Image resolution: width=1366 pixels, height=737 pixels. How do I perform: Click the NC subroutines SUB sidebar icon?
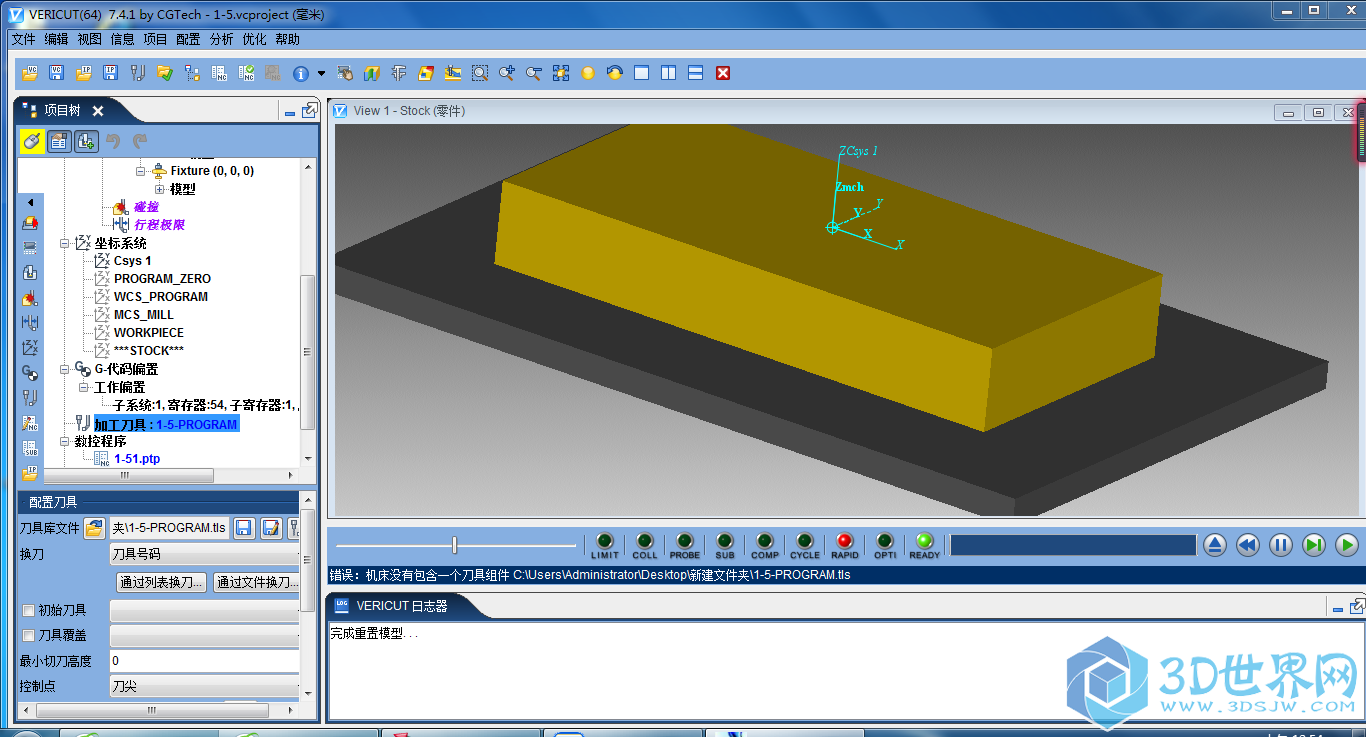tap(30, 448)
